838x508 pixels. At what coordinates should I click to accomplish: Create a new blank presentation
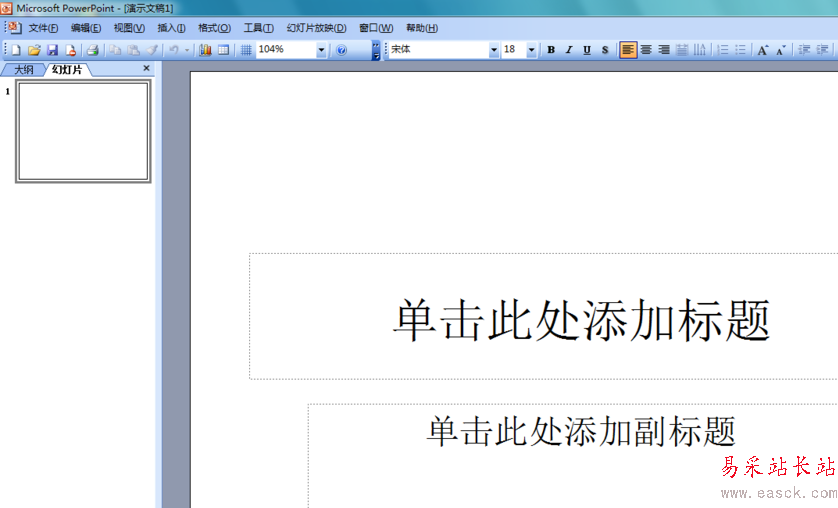click(16, 50)
